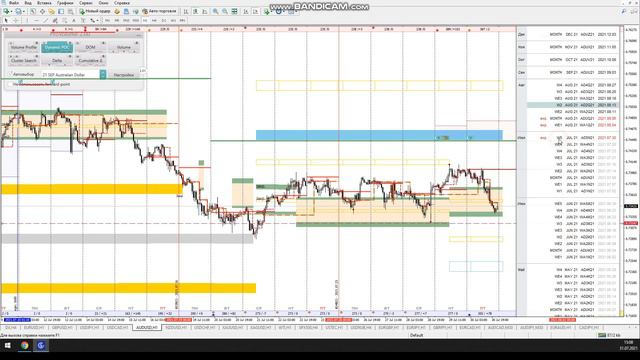Open the Вид menu
This screenshot has height=360, width=640.
click(x=28, y=3)
